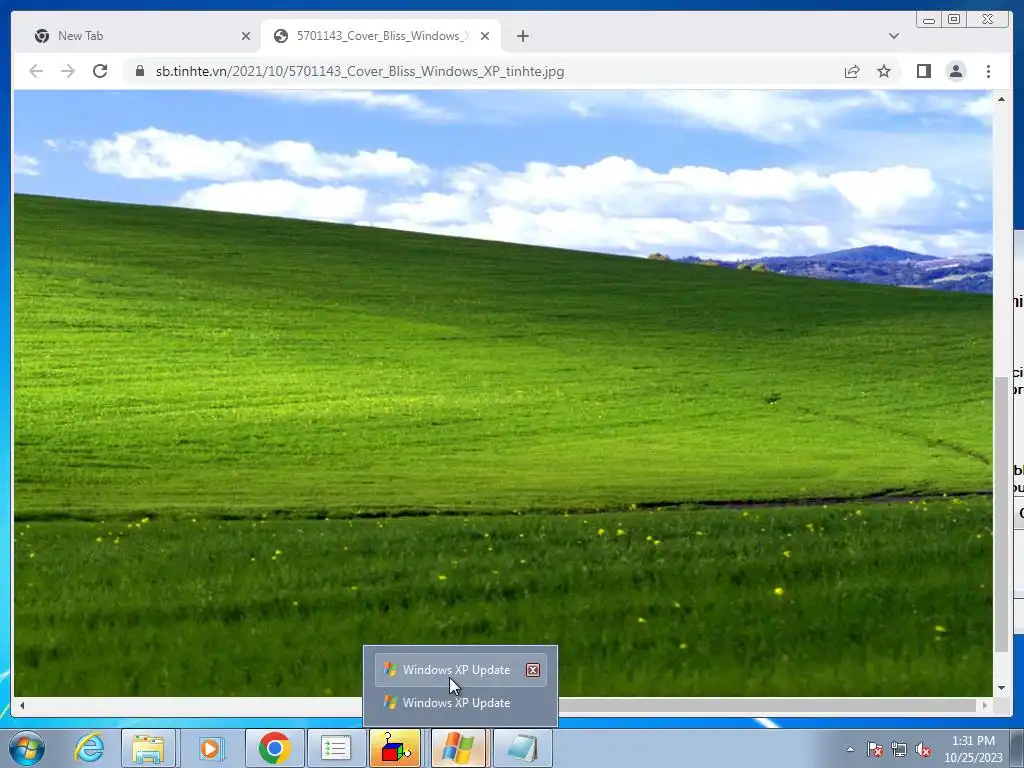
Task: Open Windows Explorer from the taskbar
Action: [148, 748]
